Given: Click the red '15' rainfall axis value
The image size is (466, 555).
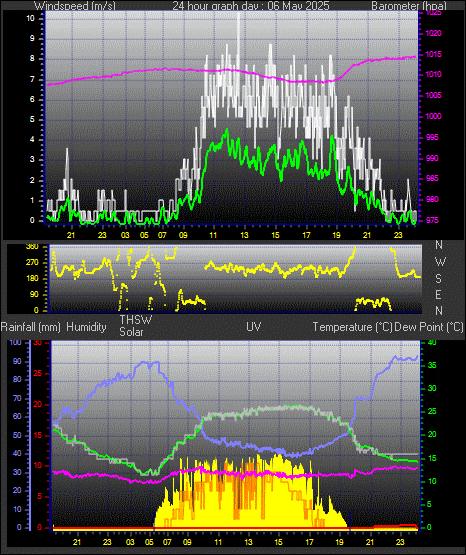Looking at the screenshot, I should (x=38, y=435).
